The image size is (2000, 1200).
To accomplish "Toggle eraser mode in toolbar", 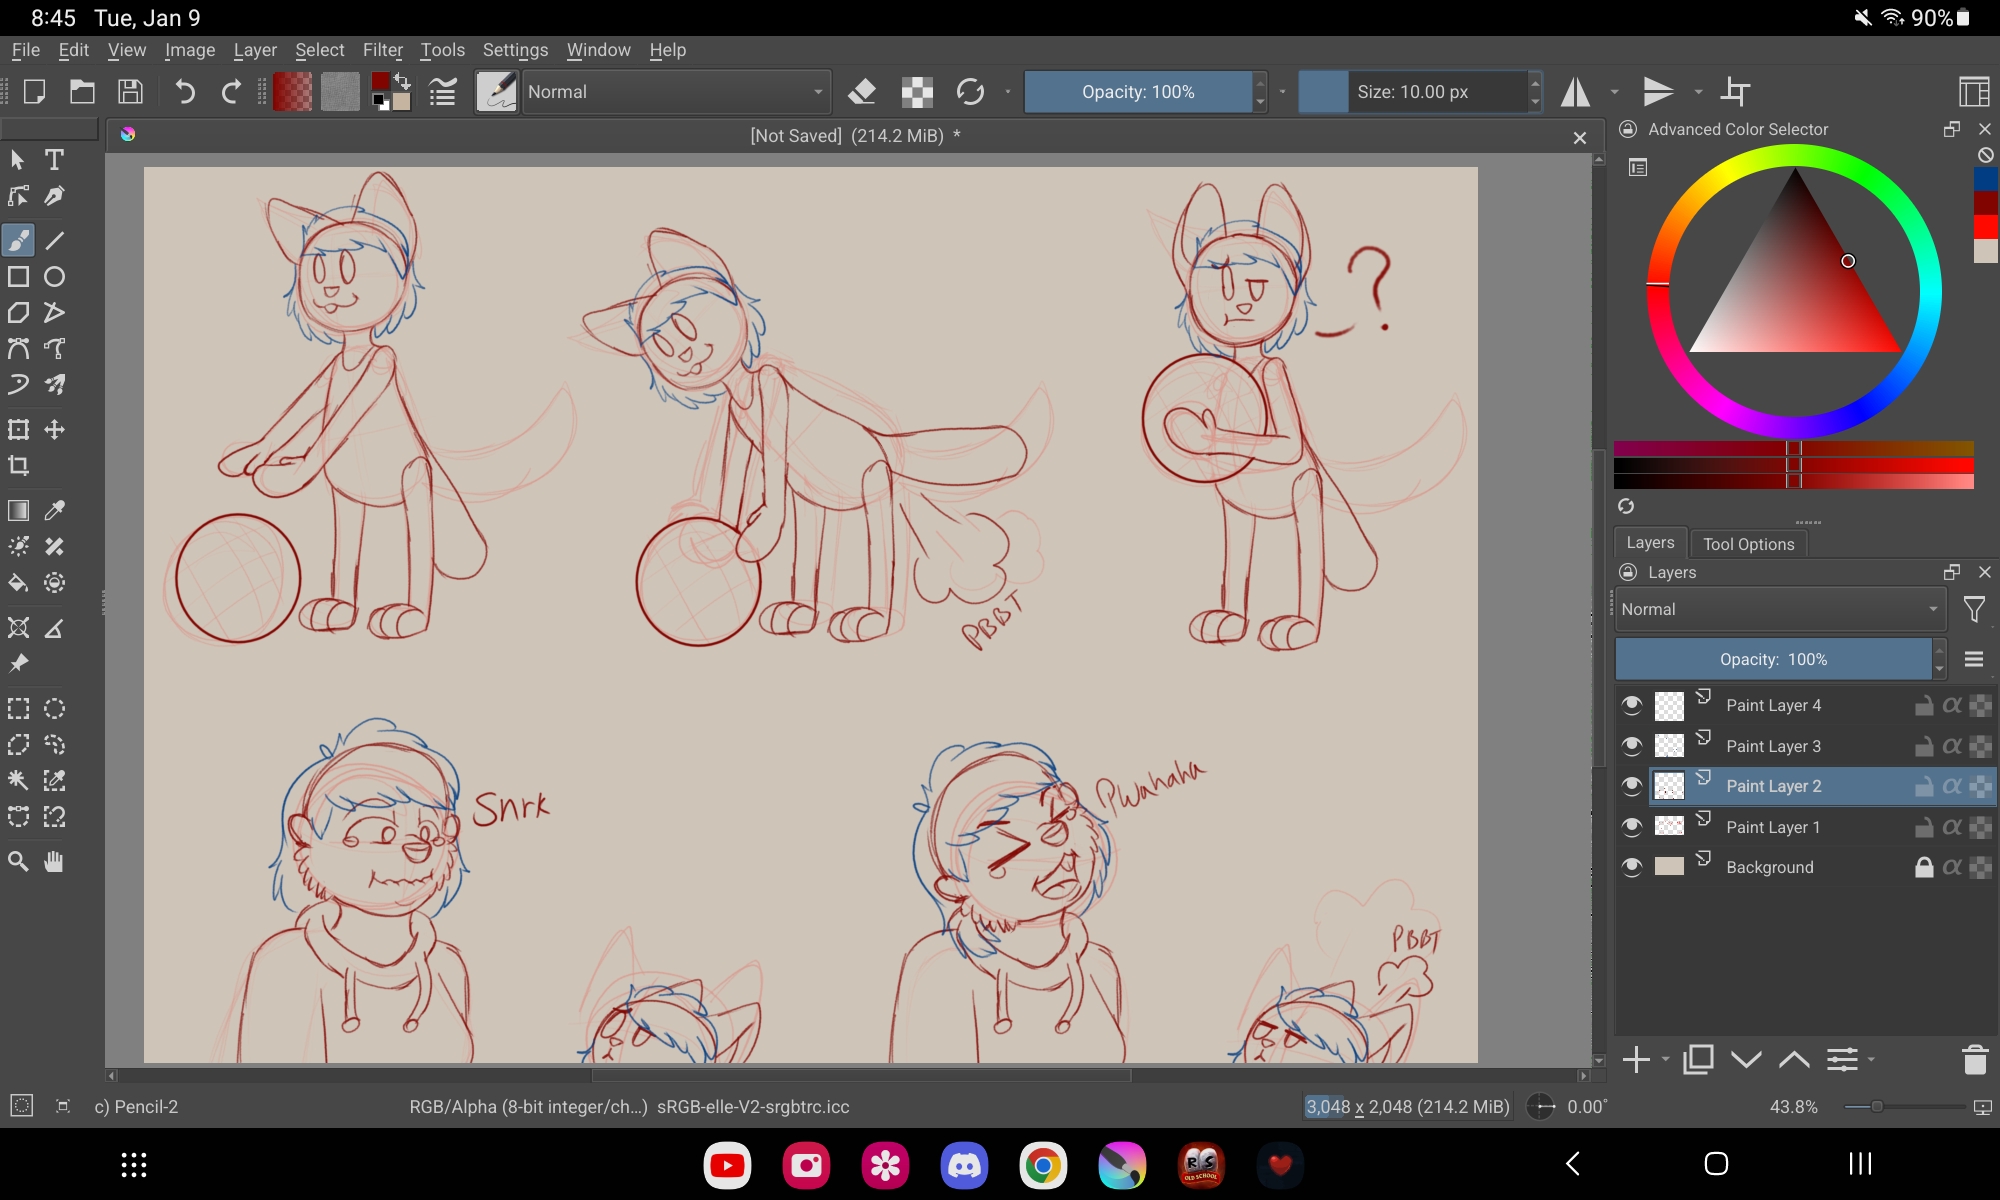I will [x=861, y=92].
